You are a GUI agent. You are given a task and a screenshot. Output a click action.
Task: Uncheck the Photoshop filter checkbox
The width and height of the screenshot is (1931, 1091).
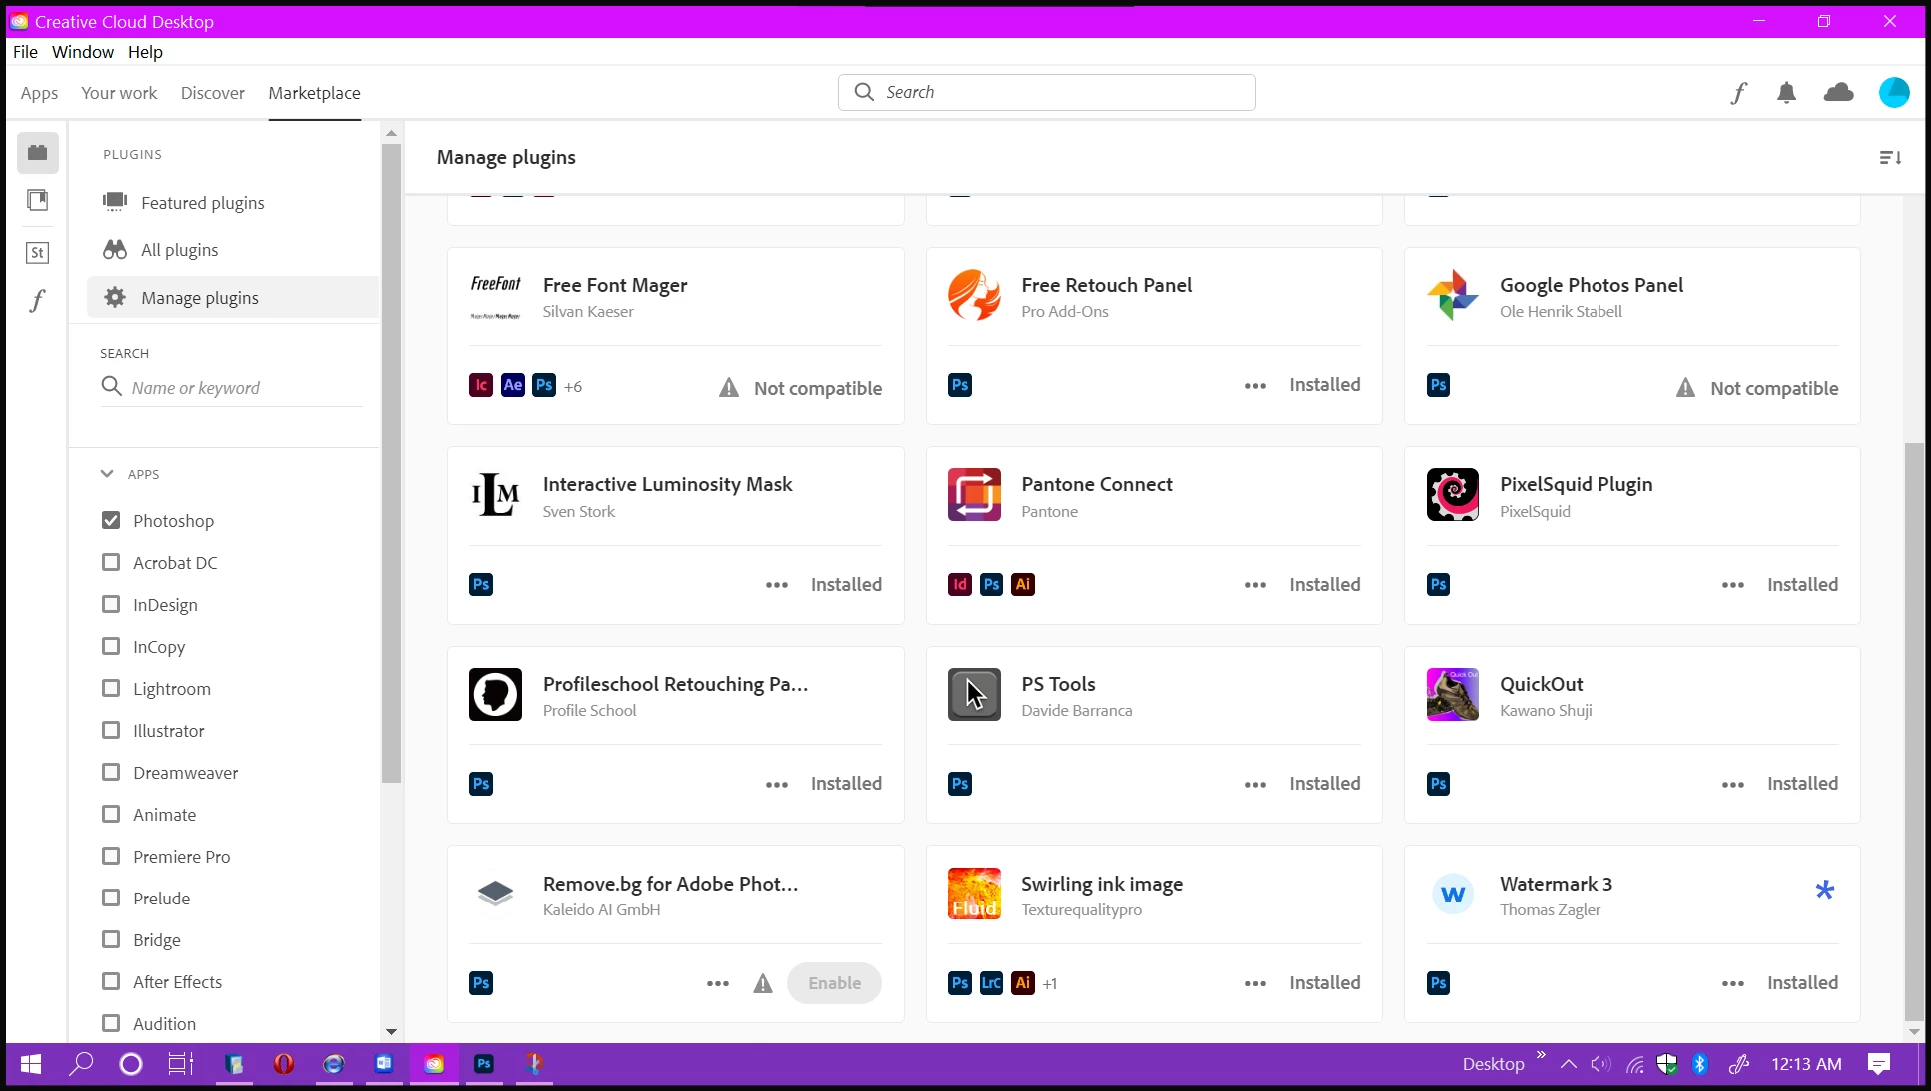tap(111, 520)
